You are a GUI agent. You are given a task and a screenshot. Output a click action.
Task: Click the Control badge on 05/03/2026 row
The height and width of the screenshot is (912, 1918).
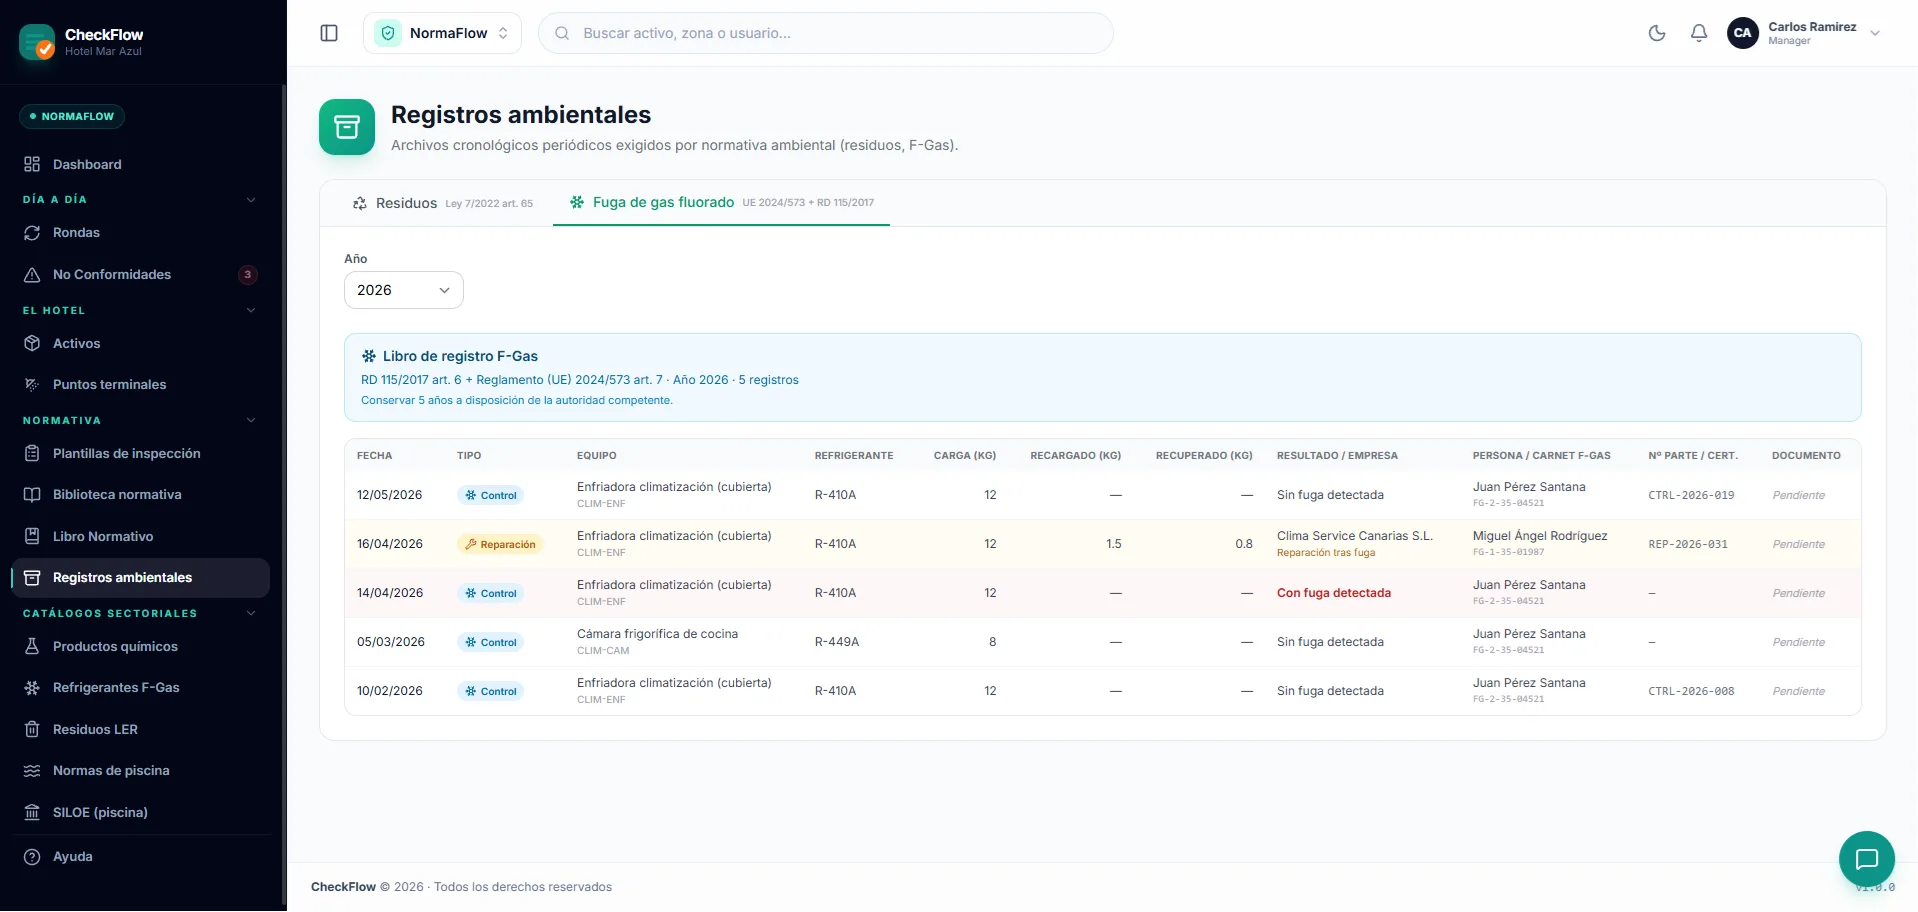point(491,642)
